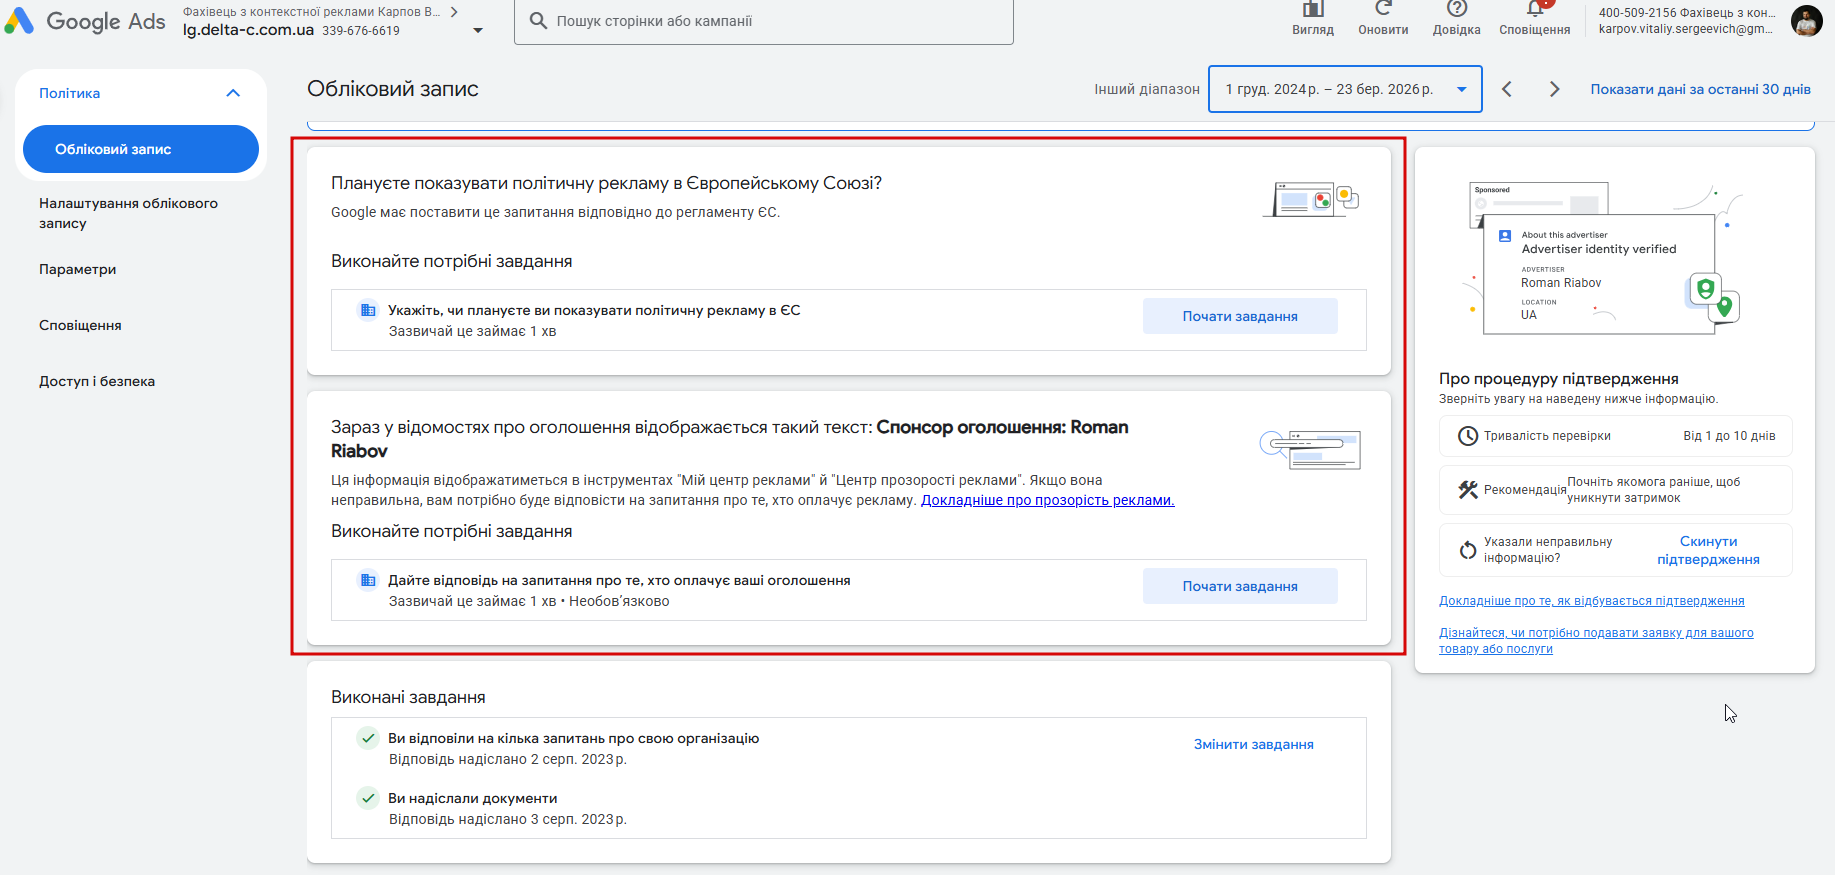Click the building icon by EU political ads task

[368, 310]
